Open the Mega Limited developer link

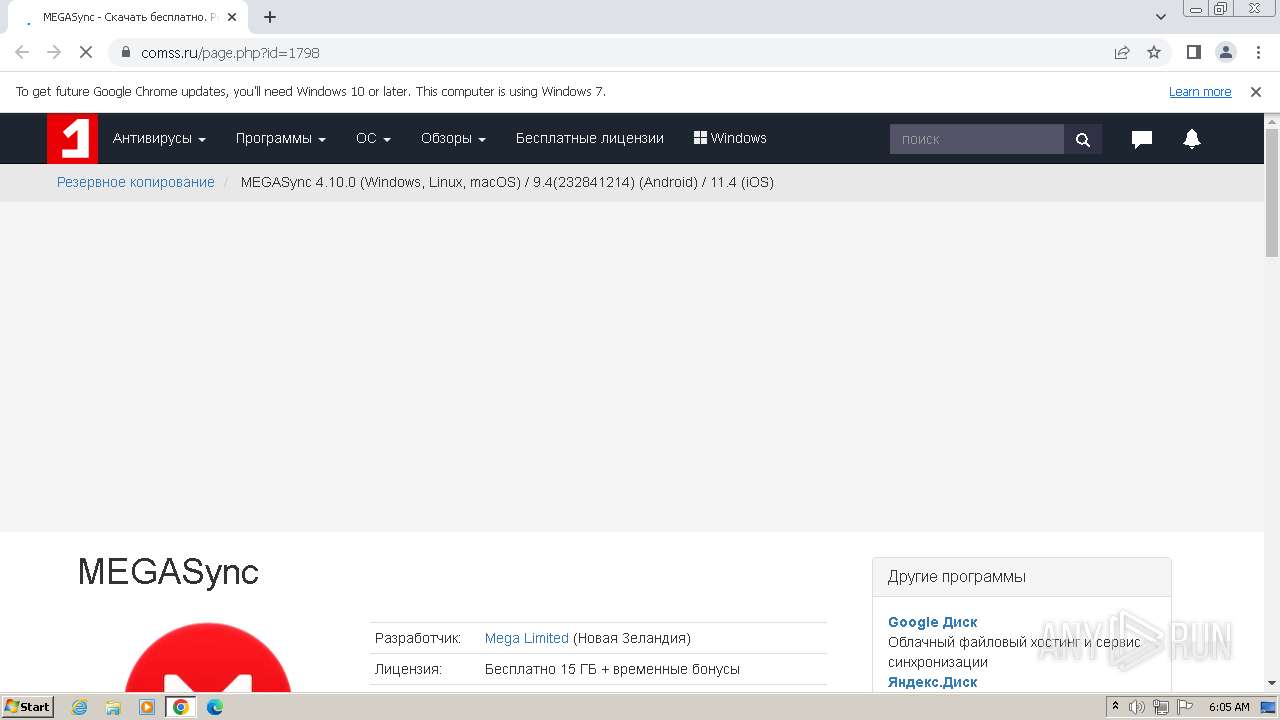click(x=527, y=638)
